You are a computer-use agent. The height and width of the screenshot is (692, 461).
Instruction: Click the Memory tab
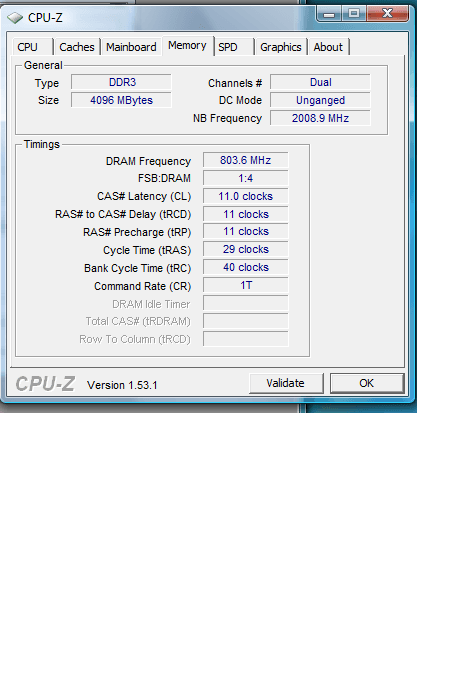point(187,45)
